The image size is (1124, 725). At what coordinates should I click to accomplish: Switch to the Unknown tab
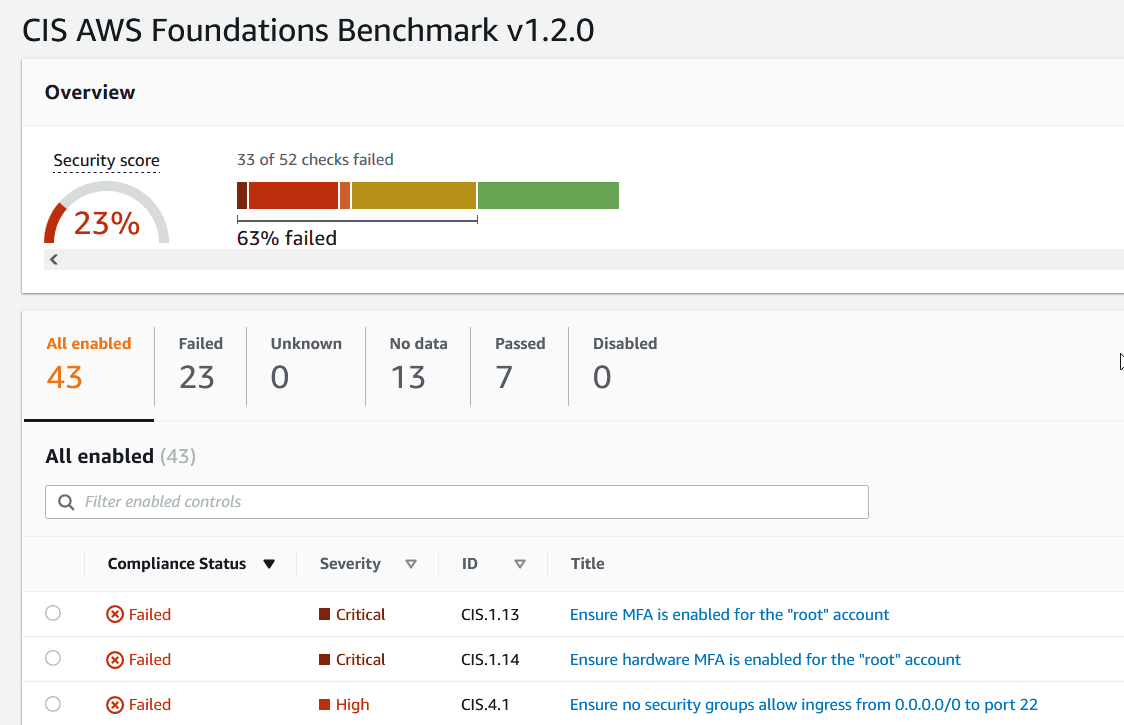[306, 366]
